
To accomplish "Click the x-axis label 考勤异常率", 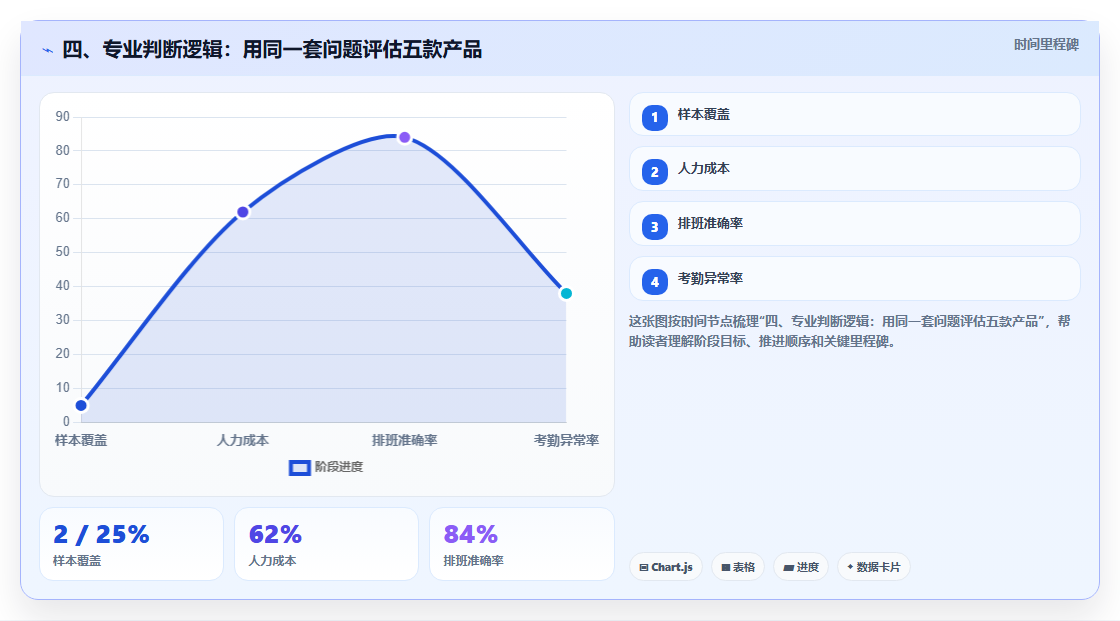I will [566, 441].
